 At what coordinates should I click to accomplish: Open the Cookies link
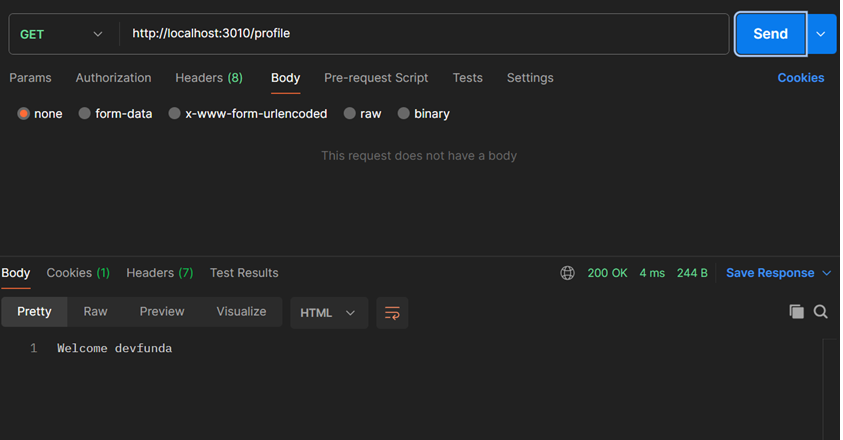coord(800,78)
